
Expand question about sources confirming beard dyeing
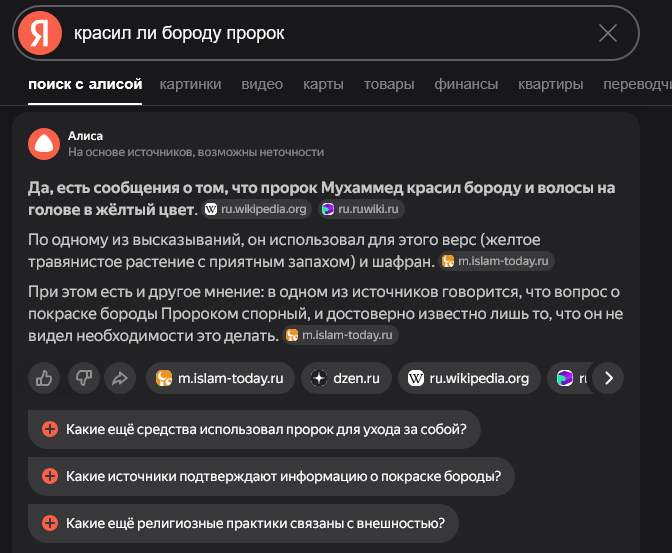tap(272, 476)
